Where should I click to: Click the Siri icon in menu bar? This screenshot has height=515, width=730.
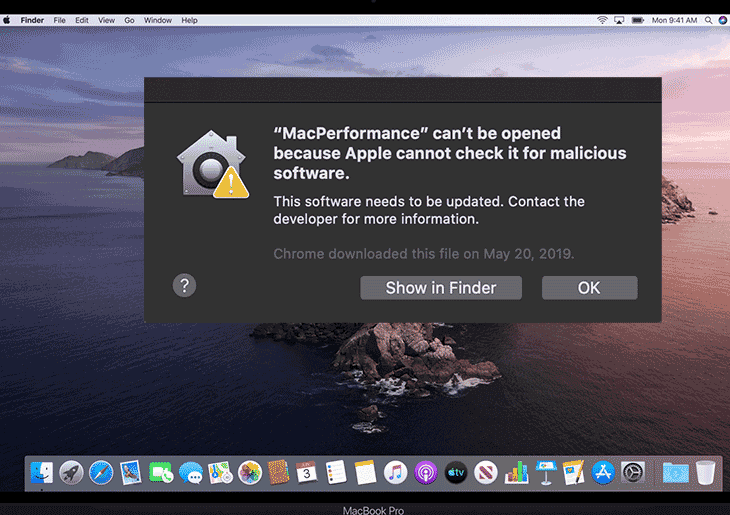coord(723,20)
